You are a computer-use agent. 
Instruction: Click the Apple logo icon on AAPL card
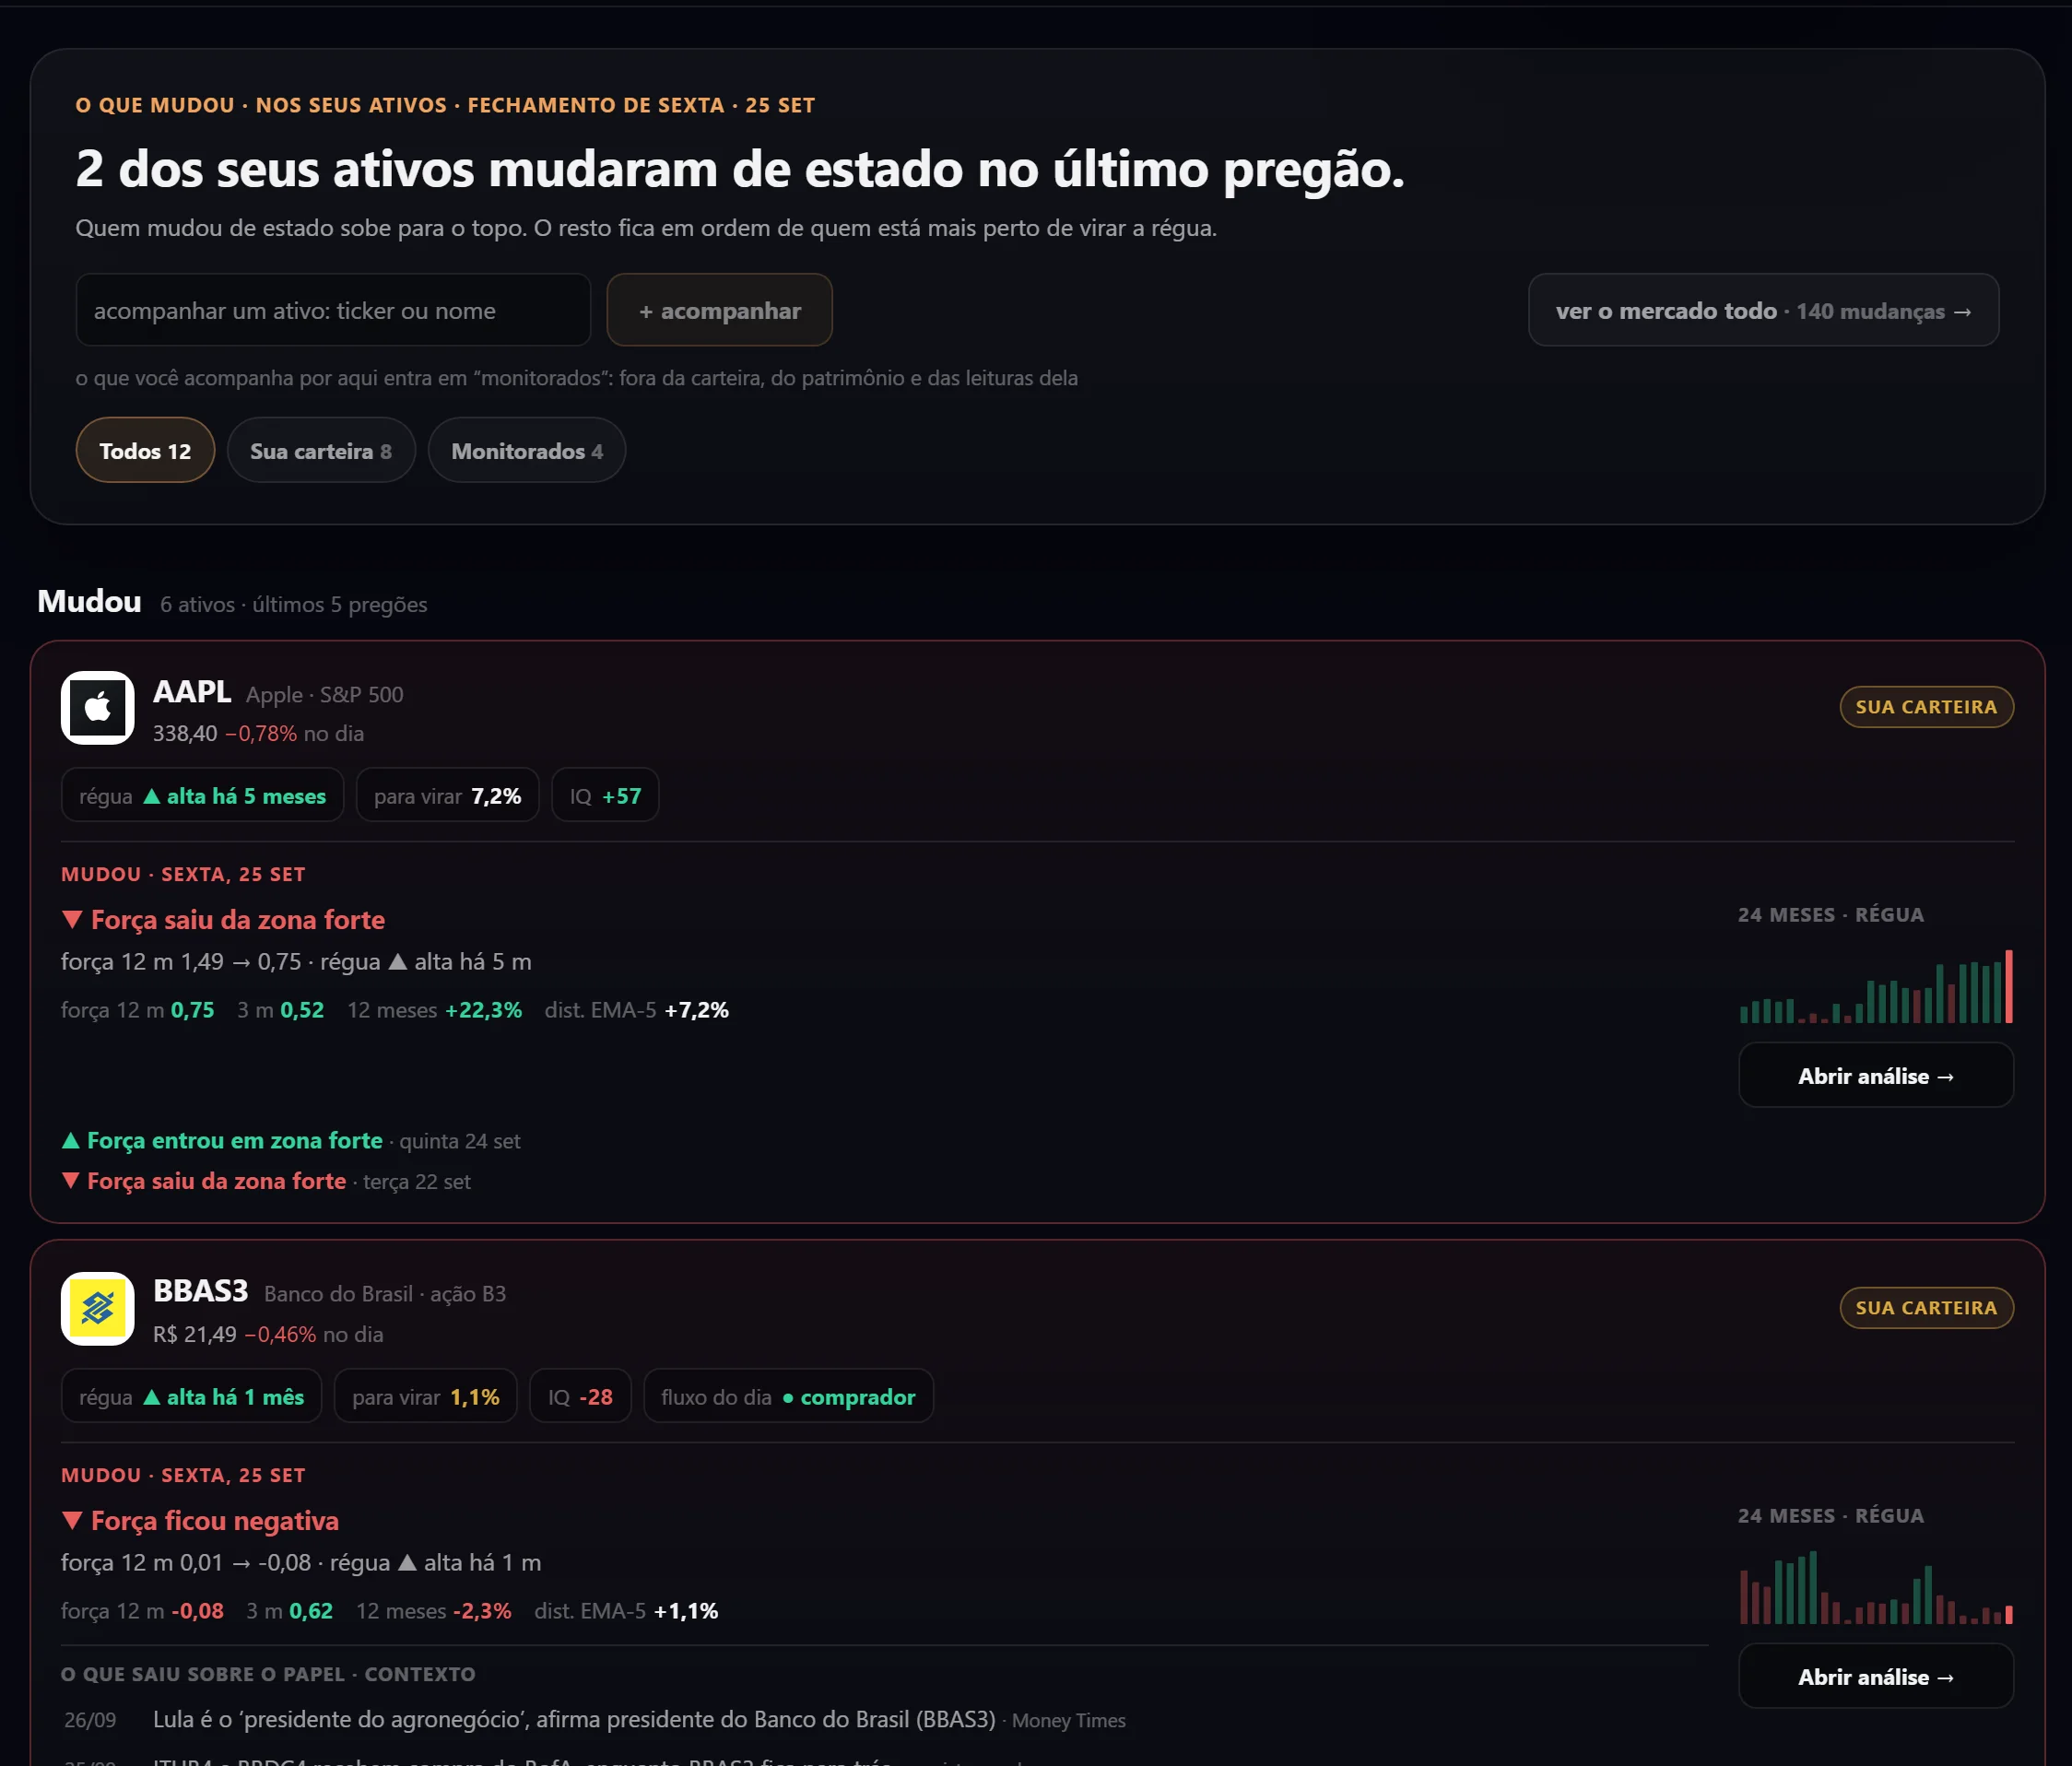coord(97,708)
